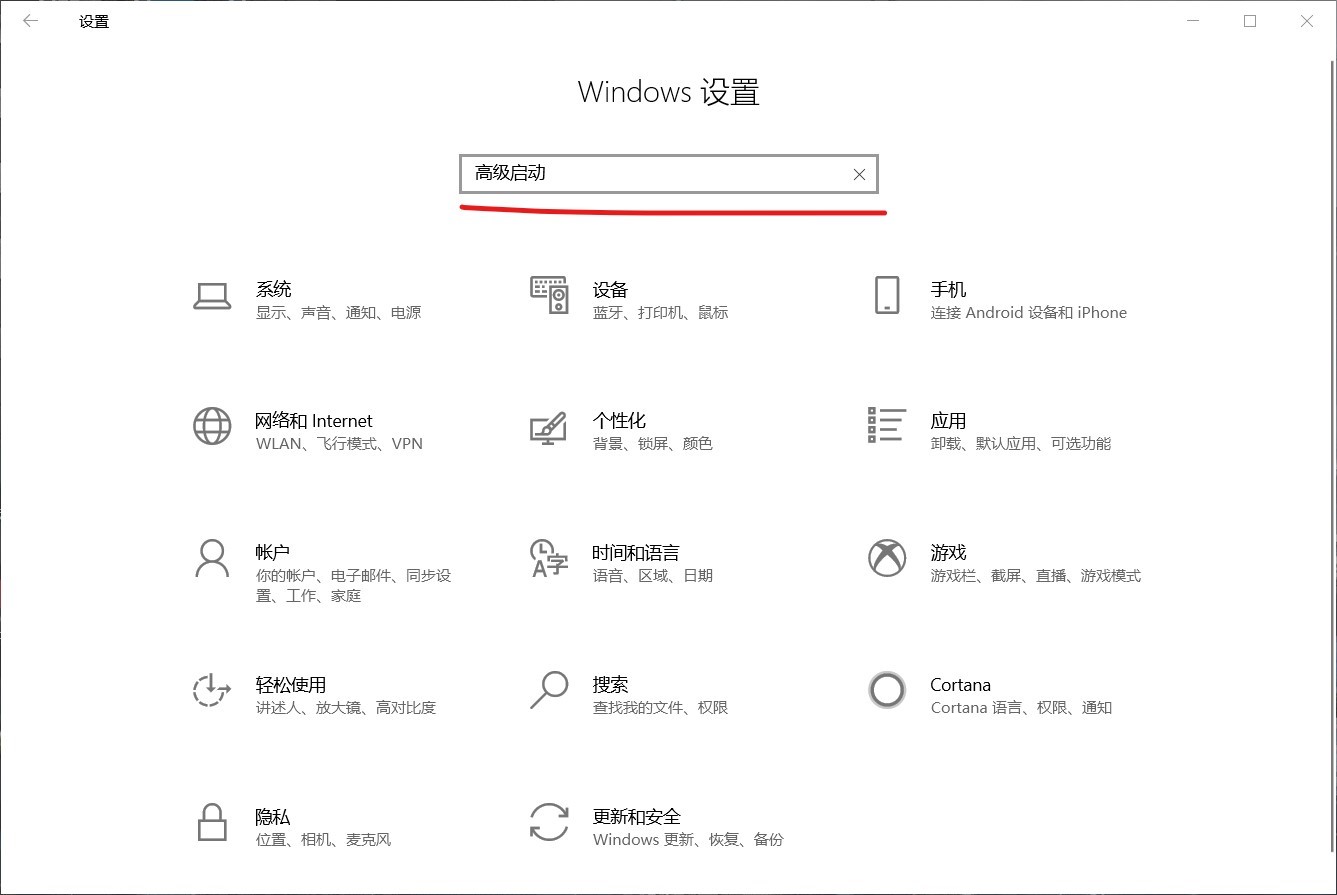Open the Update & Security arrows icon

(549, 823)
